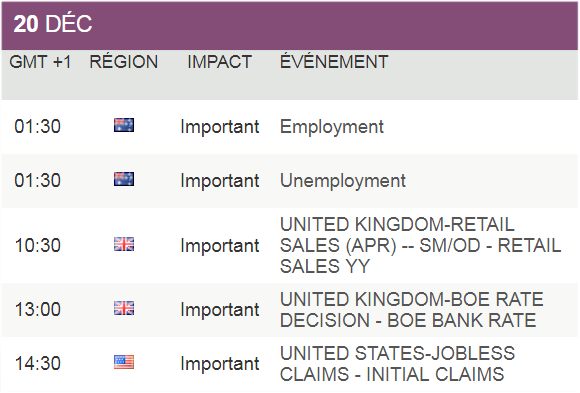Viewport: 580px width, 393px height.
Task: Open the Unemployment event
Action: click(x=343, y=181)
